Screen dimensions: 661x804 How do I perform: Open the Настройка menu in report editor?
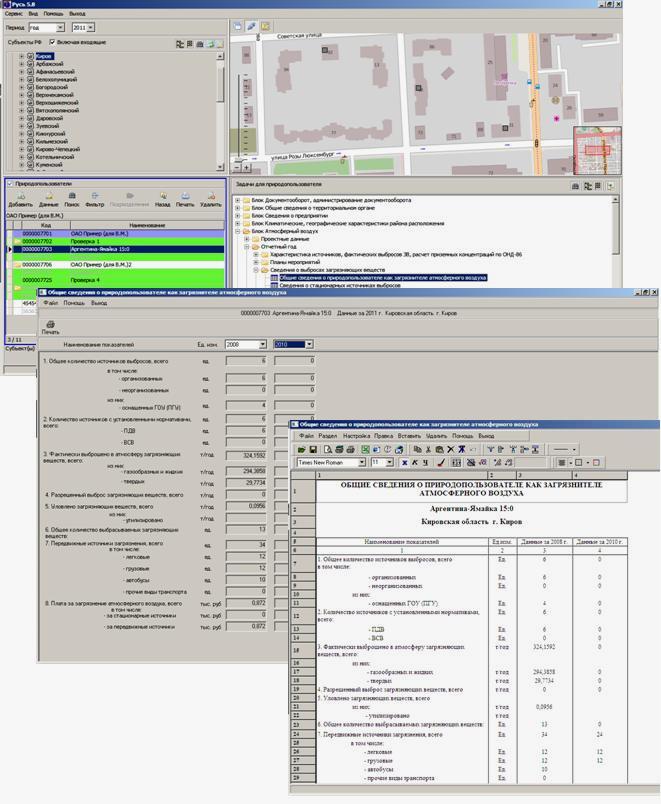[356, 437]
